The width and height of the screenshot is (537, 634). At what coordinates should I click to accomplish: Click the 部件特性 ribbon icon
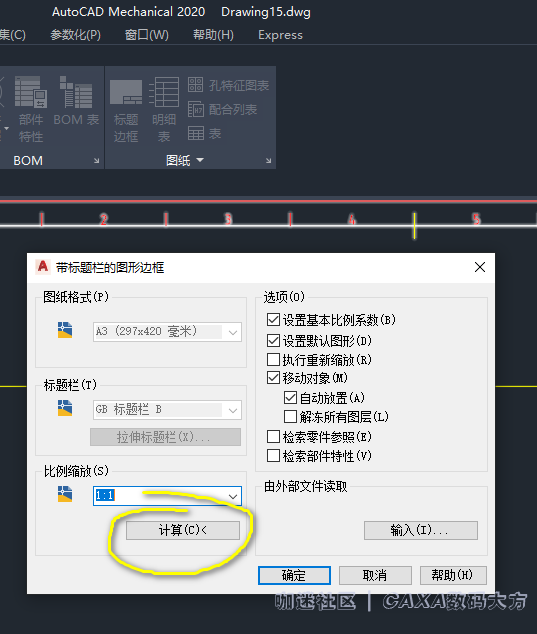click(31, 108)
